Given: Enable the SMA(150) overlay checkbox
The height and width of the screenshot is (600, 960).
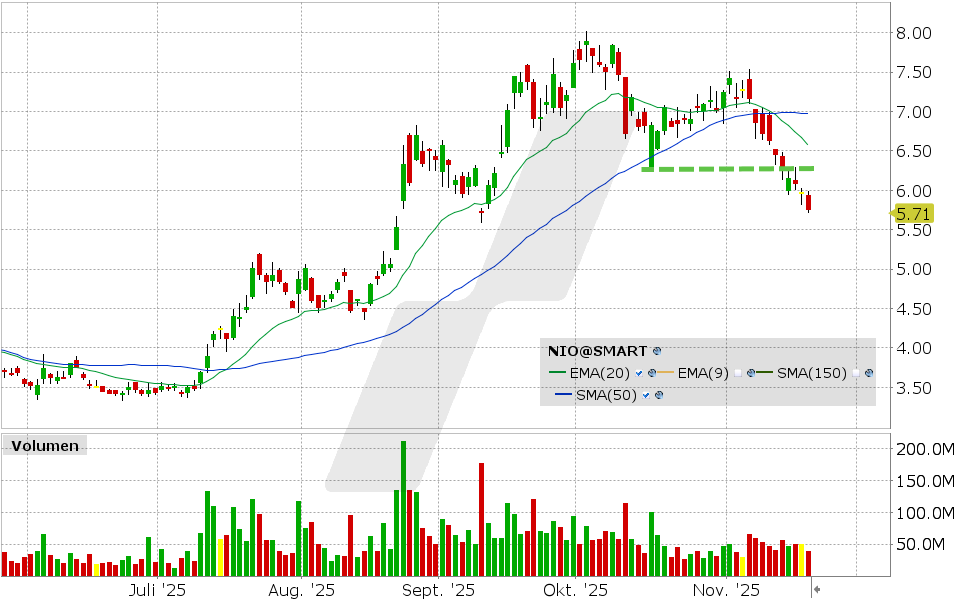Looking at the screenshot, I should pyautogui.click(x=854, y=371).
